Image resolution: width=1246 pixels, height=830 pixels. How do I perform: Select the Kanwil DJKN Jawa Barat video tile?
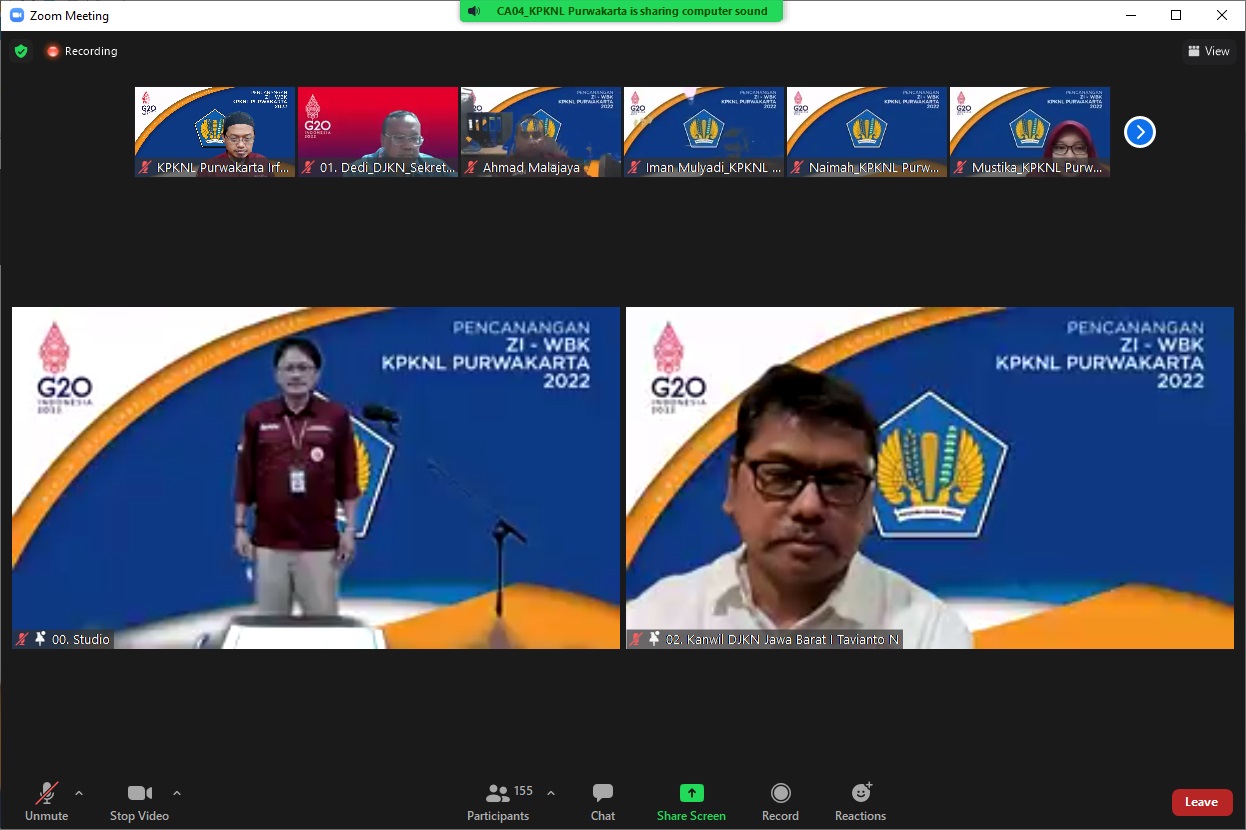[929, 477]
